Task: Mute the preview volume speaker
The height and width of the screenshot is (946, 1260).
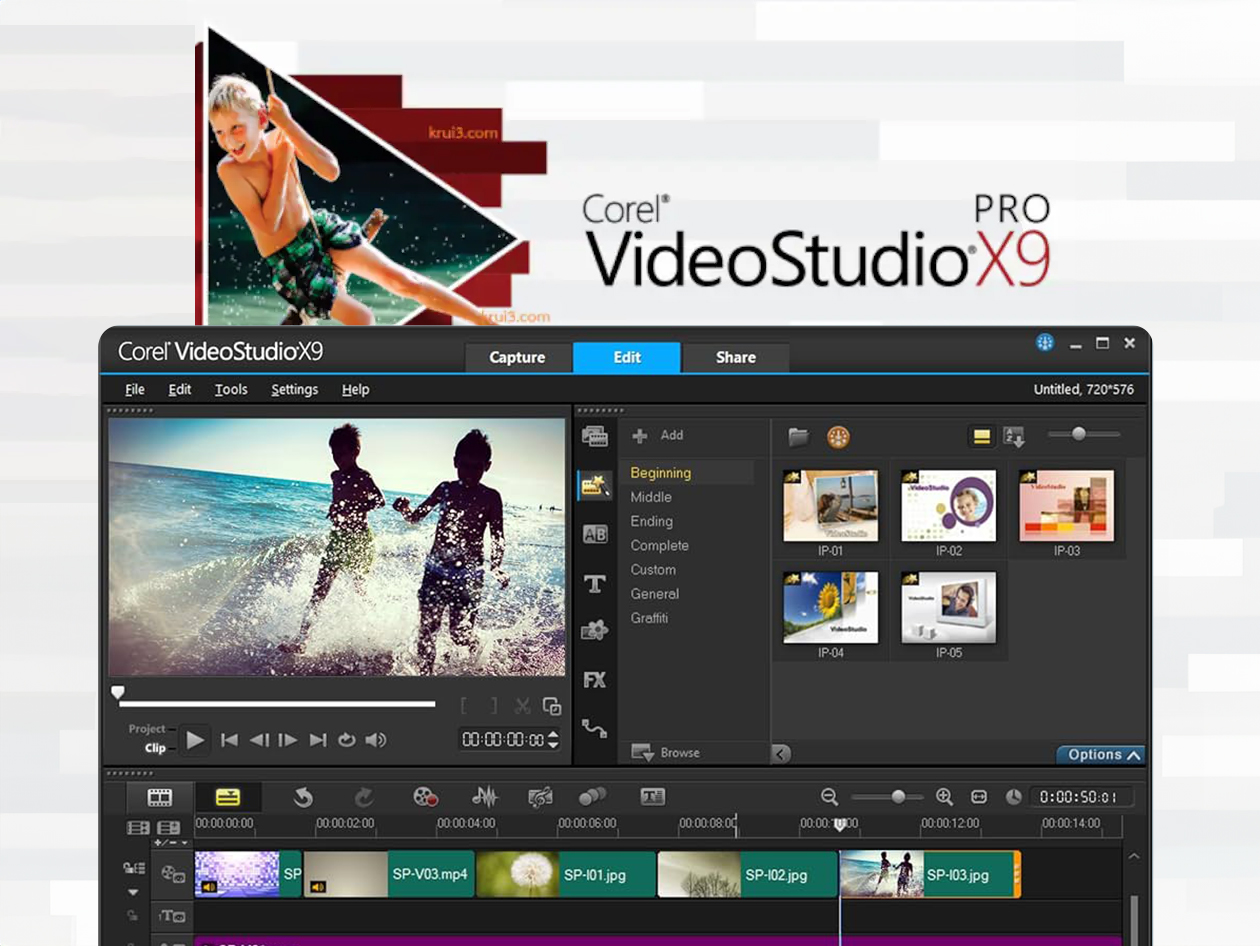Action: point(376,740)
